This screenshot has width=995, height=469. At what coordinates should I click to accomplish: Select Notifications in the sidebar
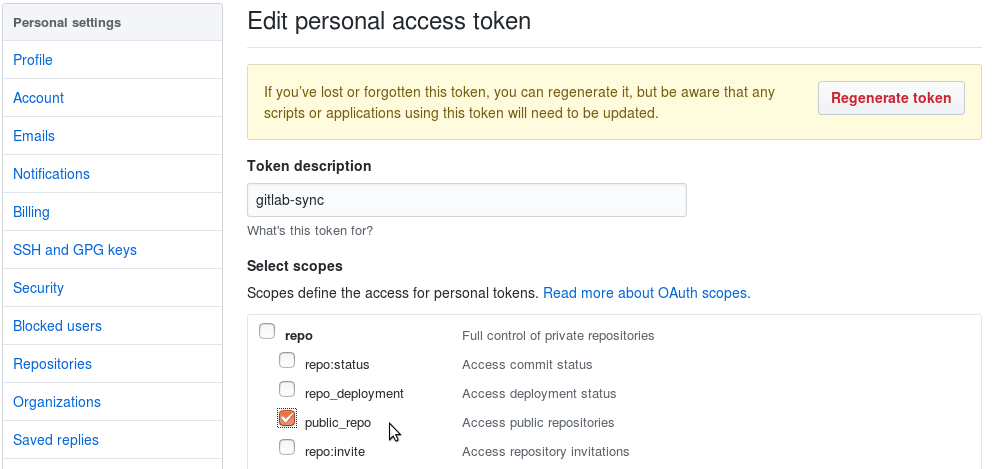click(51, 174)
